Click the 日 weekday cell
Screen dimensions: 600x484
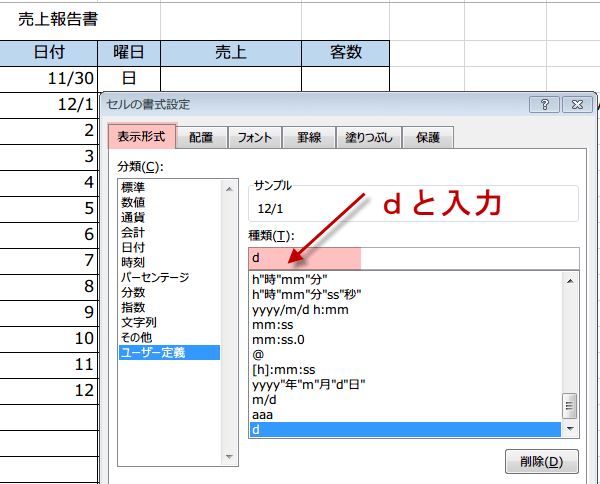(x=129, y=79)
